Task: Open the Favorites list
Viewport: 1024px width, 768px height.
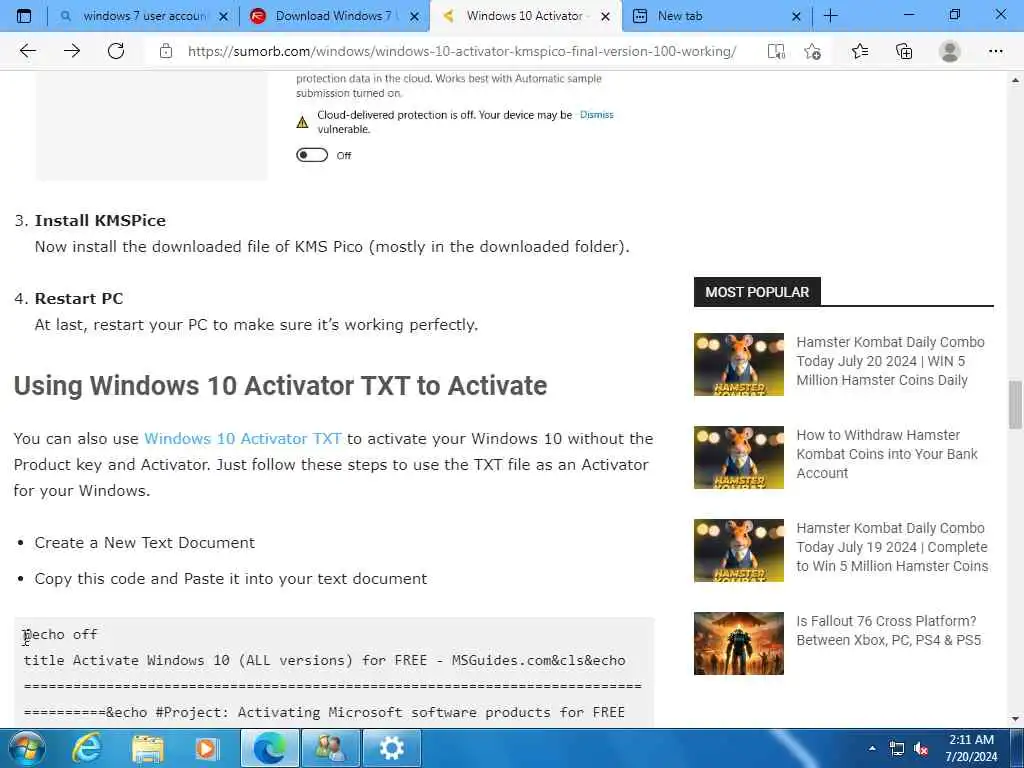Action: (x=859, y=51)
